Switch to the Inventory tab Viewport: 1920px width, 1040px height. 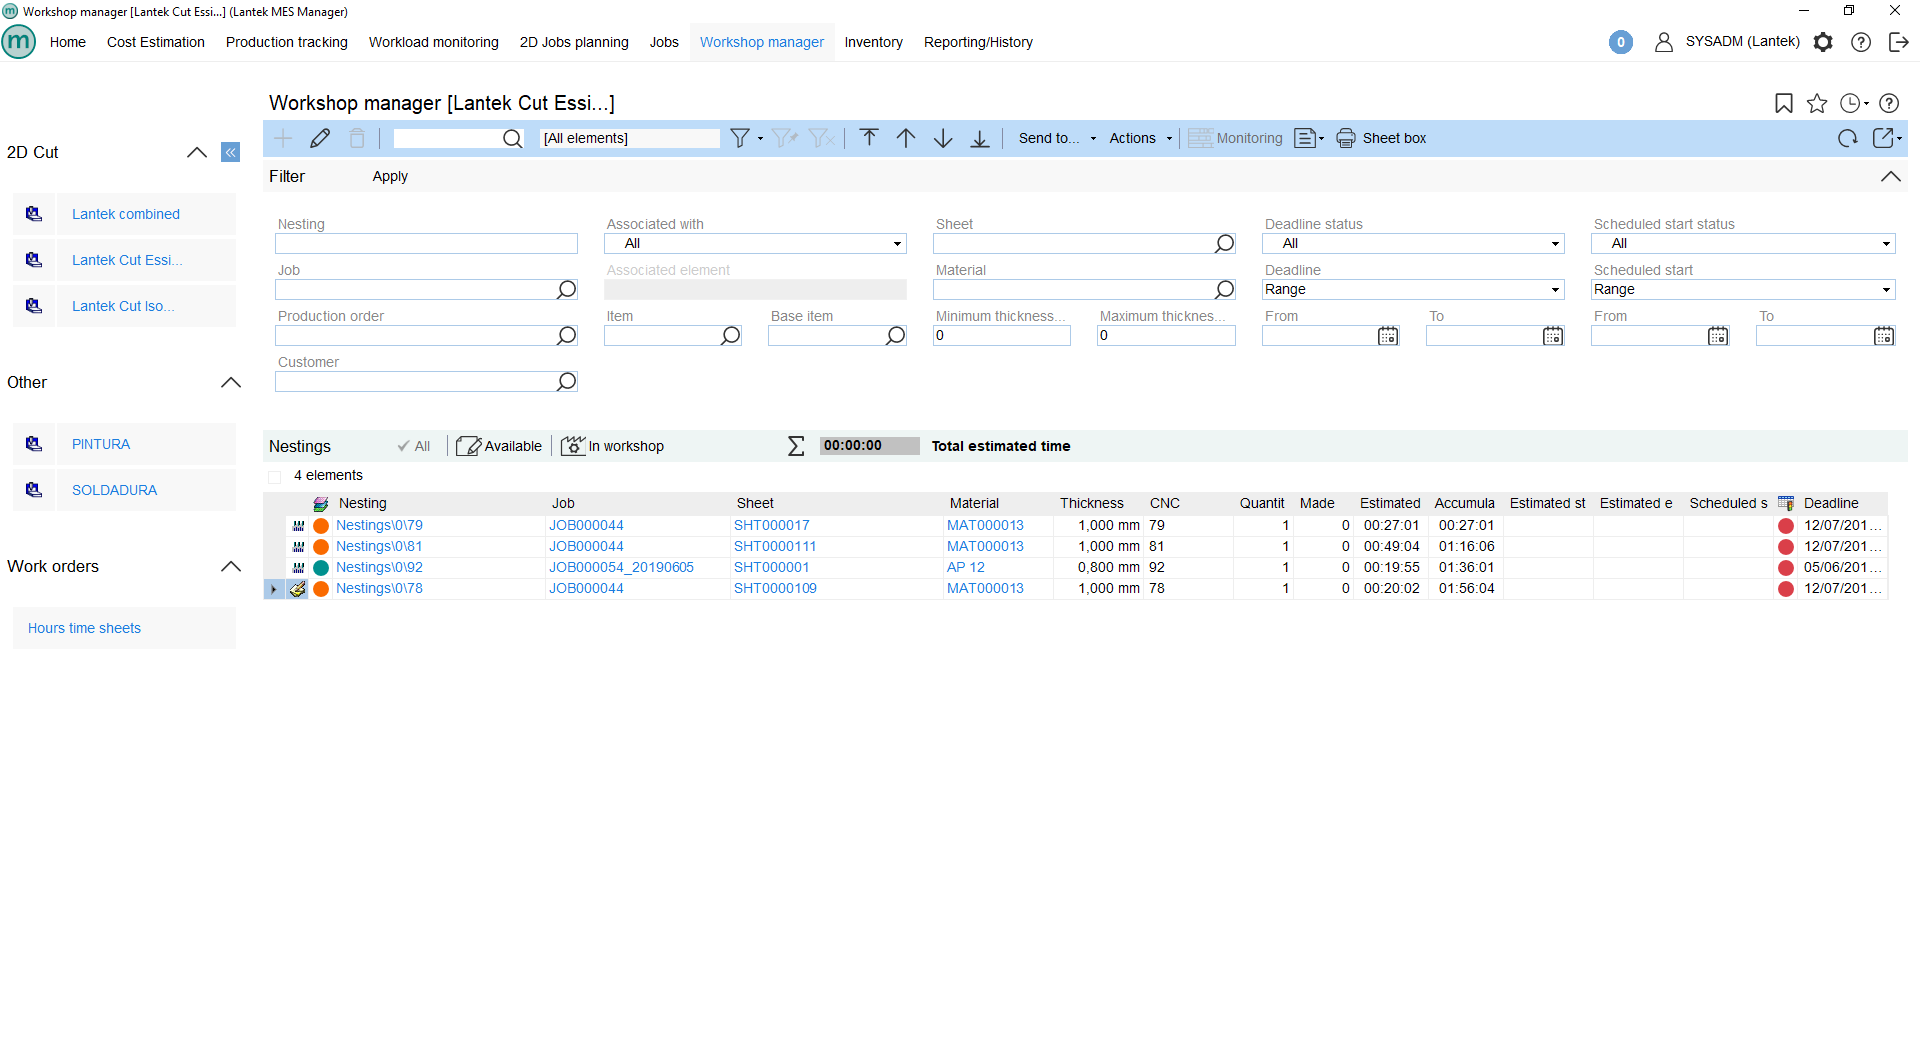click(873, 42)
